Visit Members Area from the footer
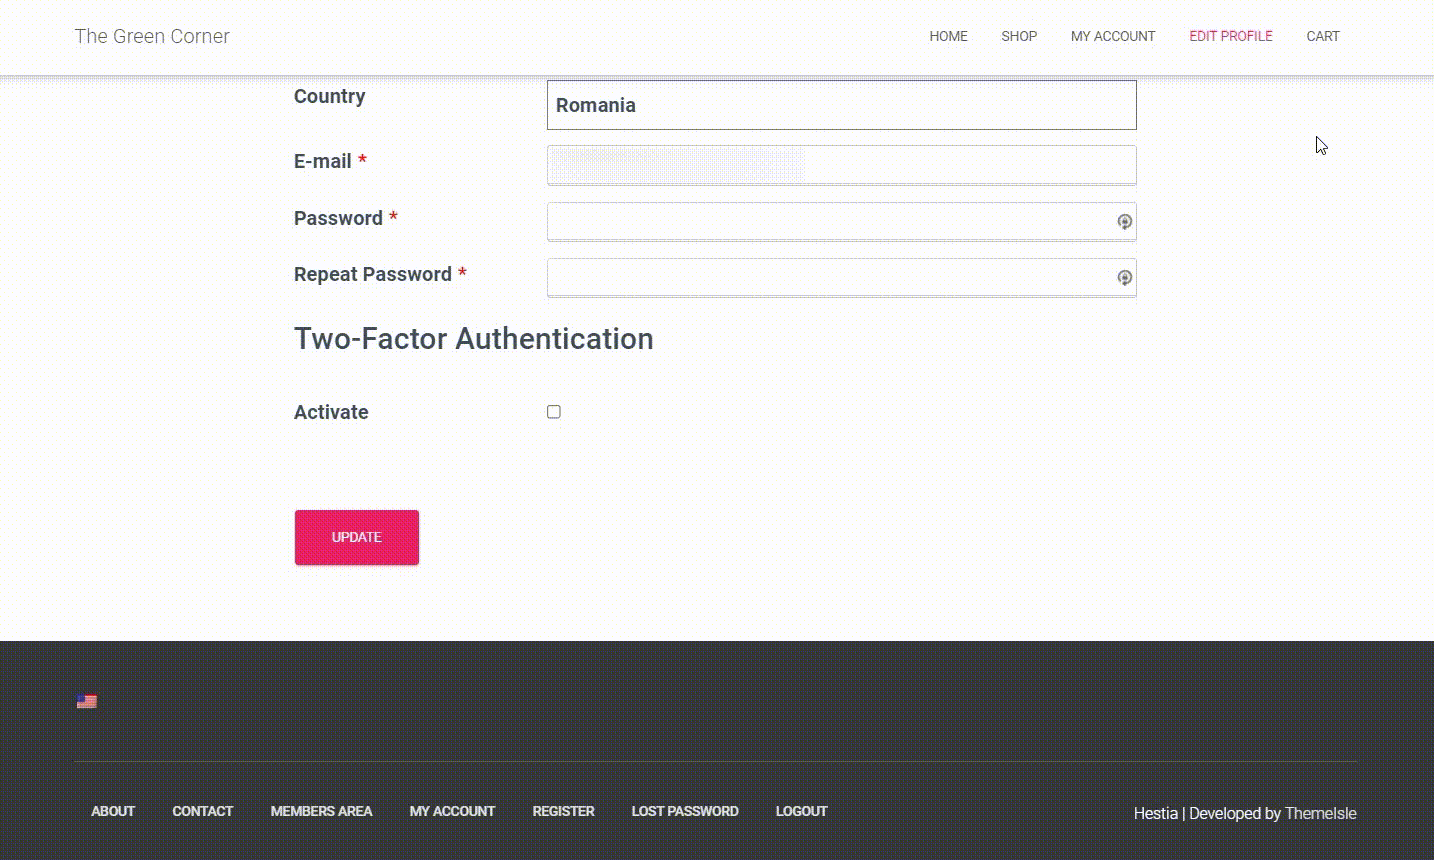Image resolution: width=1434 pixels, height=860 pixels. 321,811
